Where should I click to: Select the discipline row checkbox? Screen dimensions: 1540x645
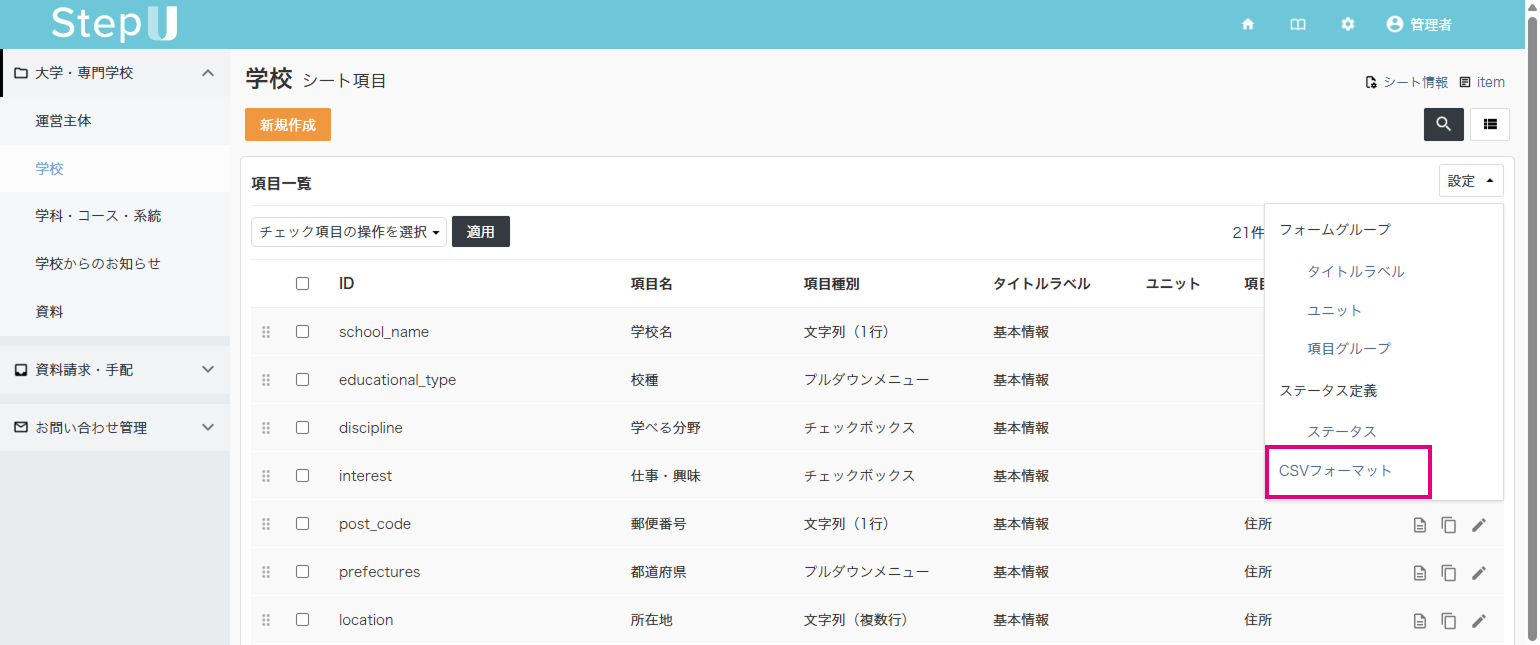pyautogui.click(x=303, y=427)
